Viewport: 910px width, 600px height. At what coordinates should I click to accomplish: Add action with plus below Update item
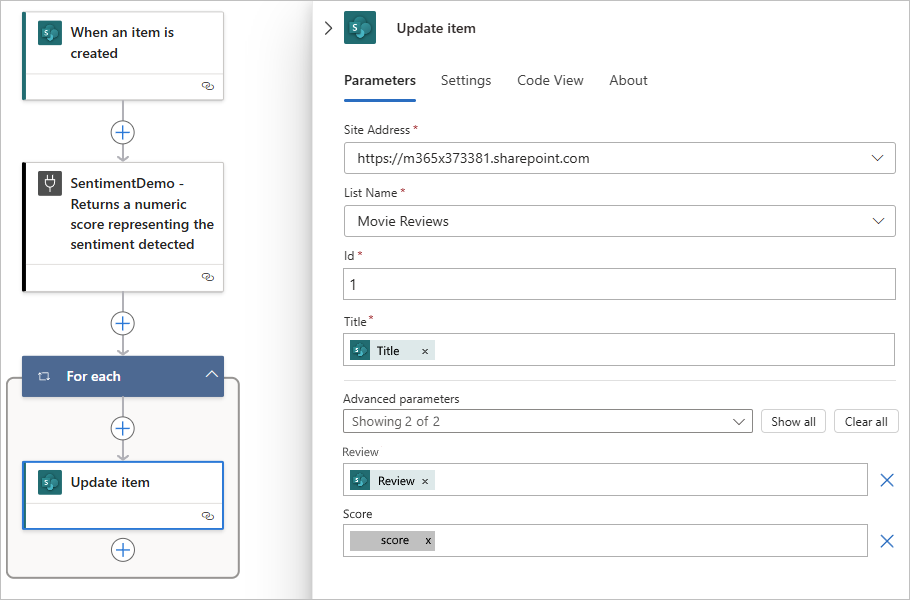[x=122, y=550]
